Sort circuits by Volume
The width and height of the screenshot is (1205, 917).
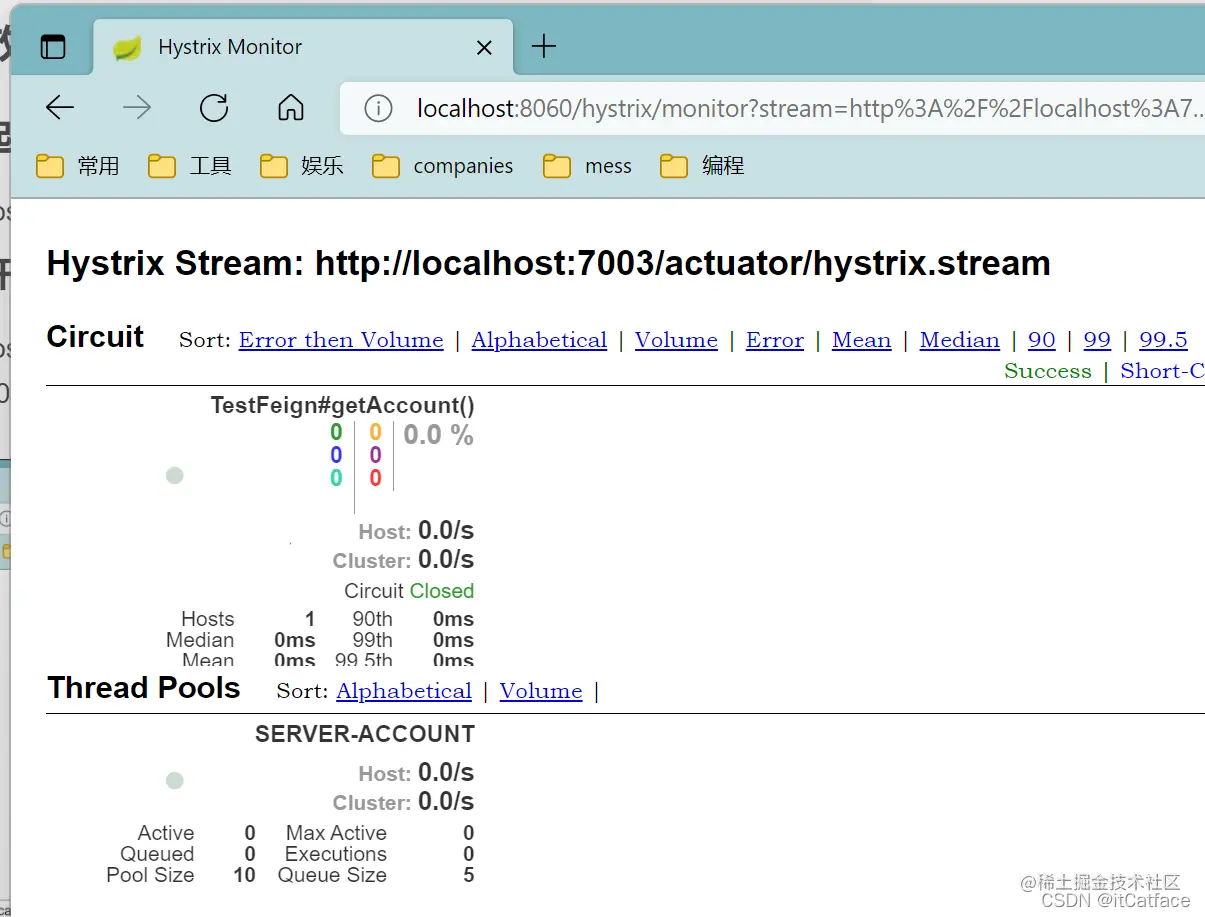(x=676, y=340)
